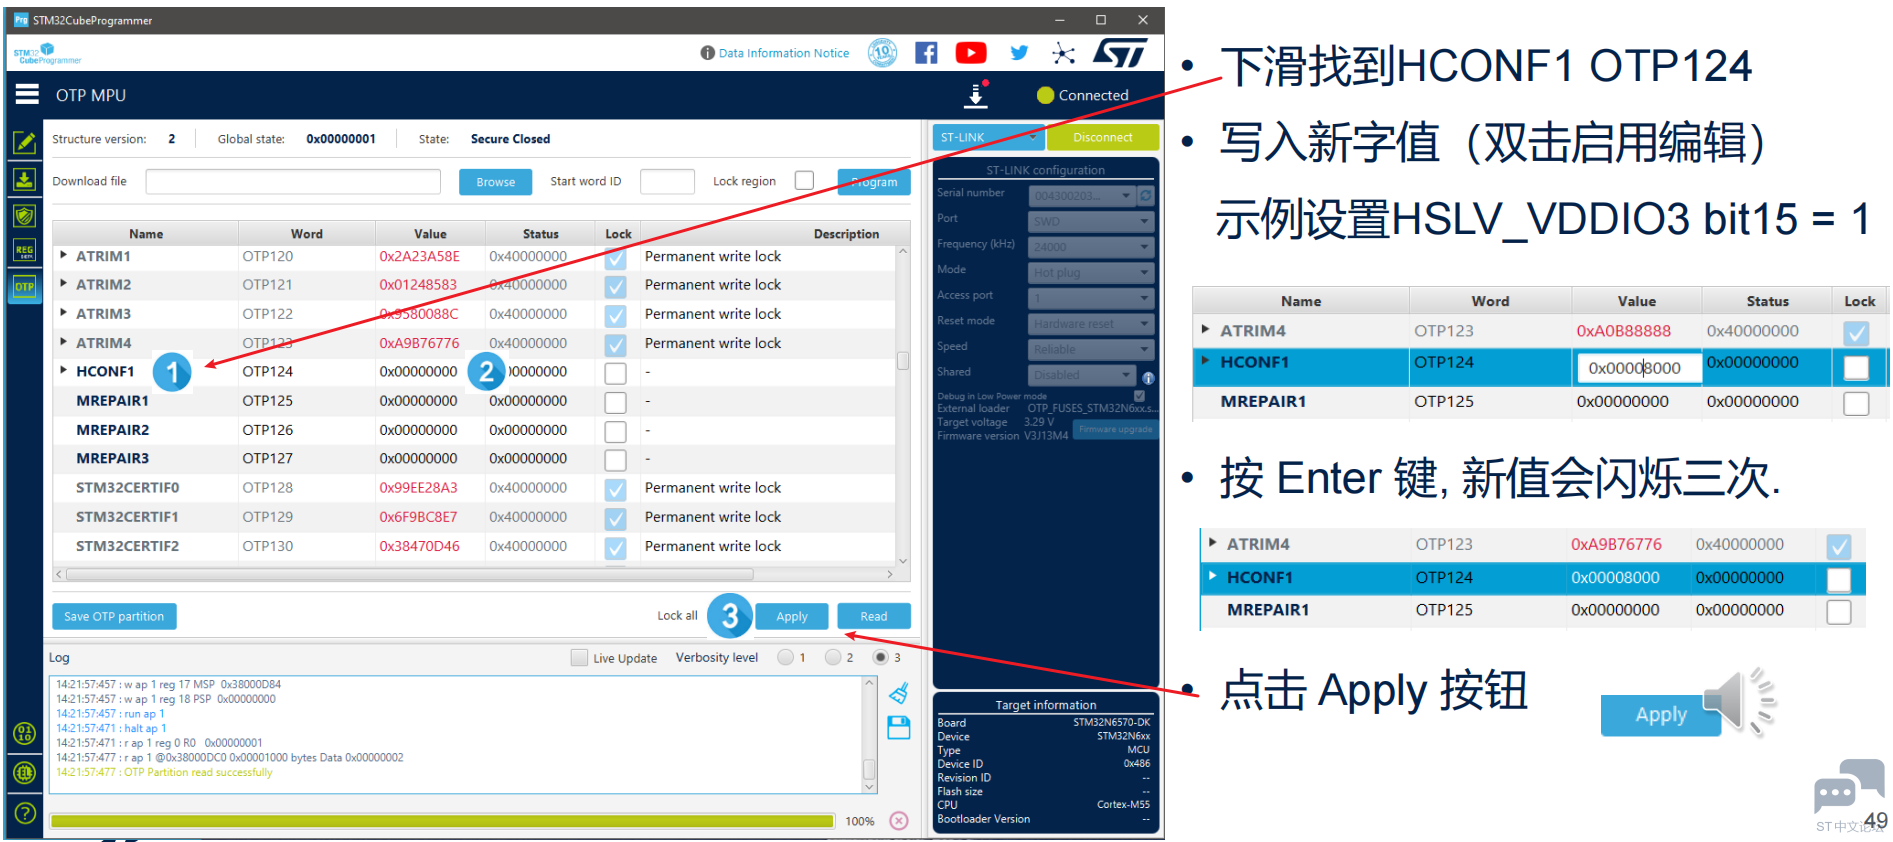Image resolution: width=1893 pixels, height=842 pixels.
Task: Expand the ATRIM3 row arrow
Action: coord(63,313)
